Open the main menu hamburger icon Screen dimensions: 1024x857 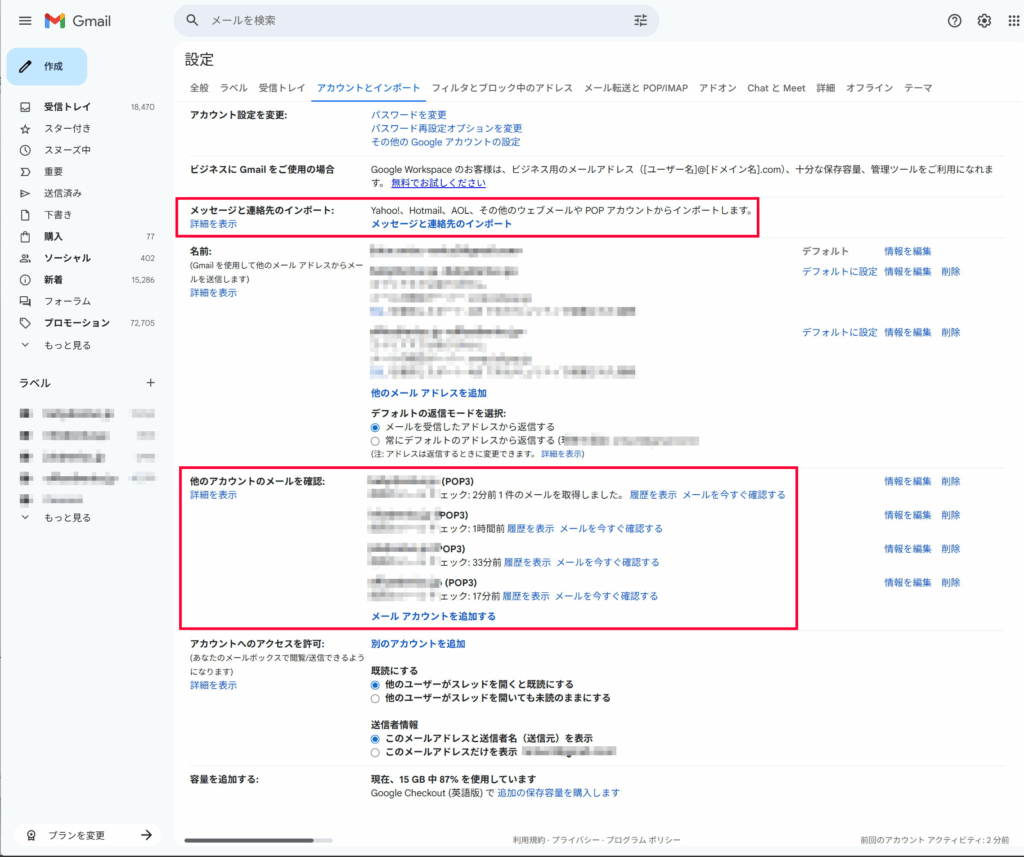(x=25, y=21)
